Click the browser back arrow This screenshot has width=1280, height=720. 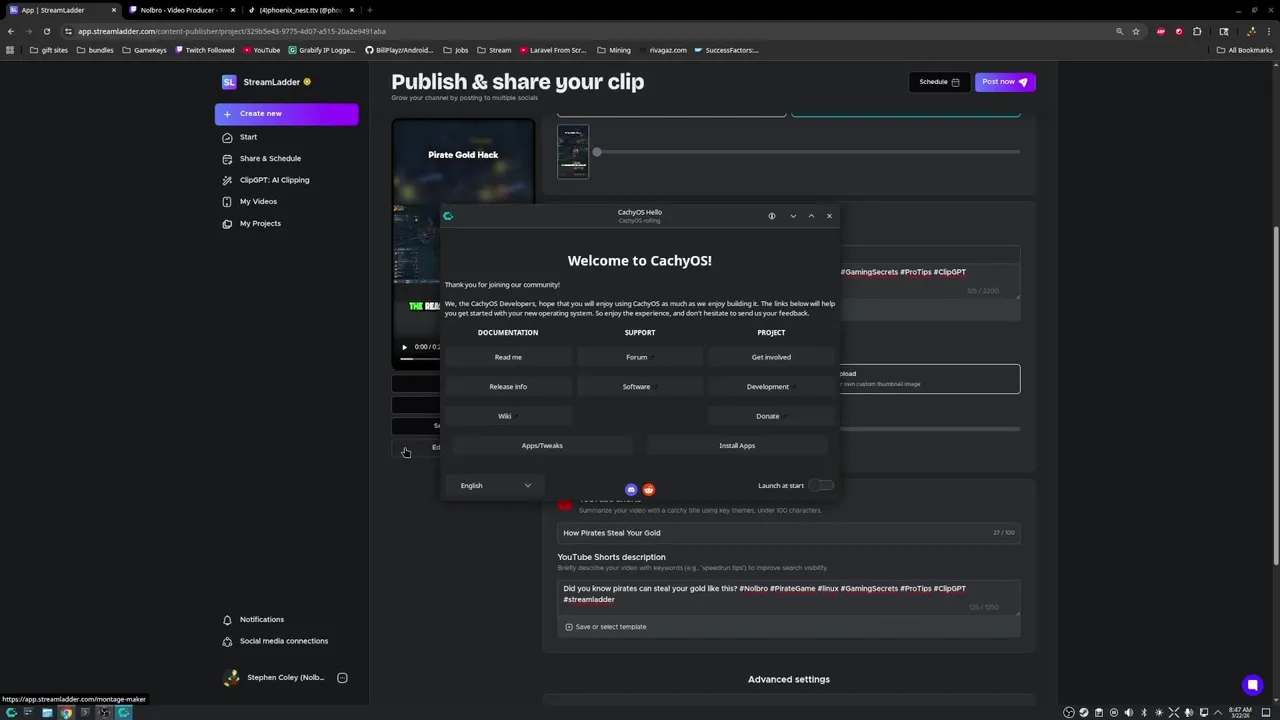click(x=11, y=31)
